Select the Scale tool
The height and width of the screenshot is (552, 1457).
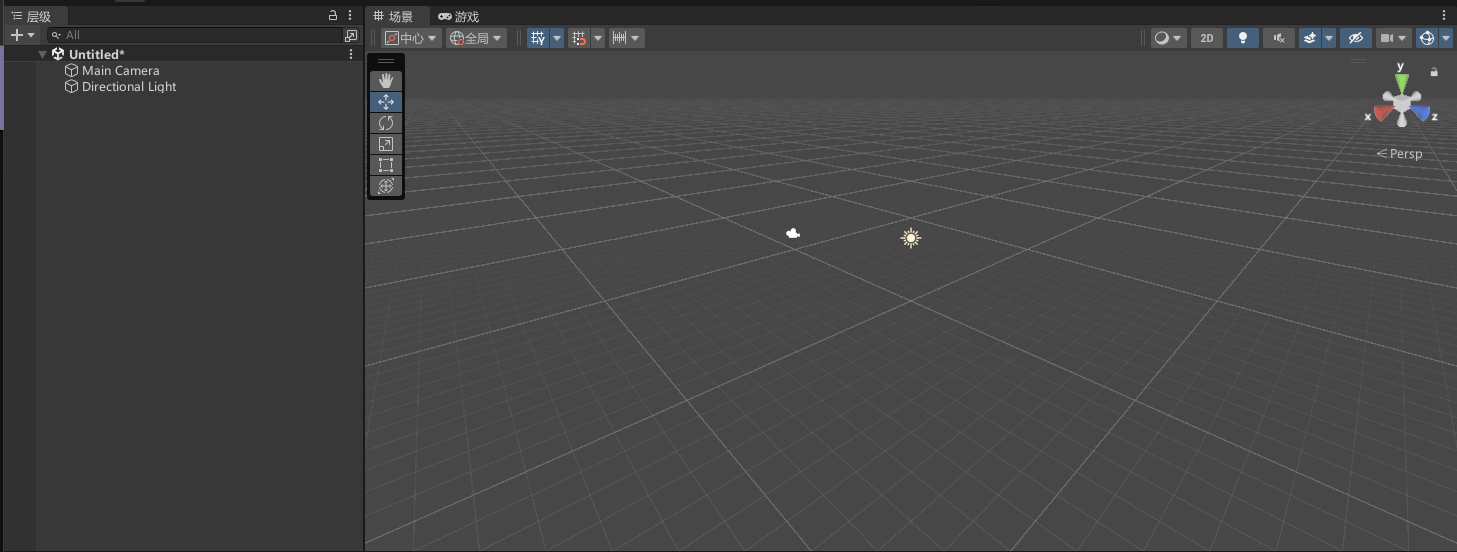click(386, 144)
